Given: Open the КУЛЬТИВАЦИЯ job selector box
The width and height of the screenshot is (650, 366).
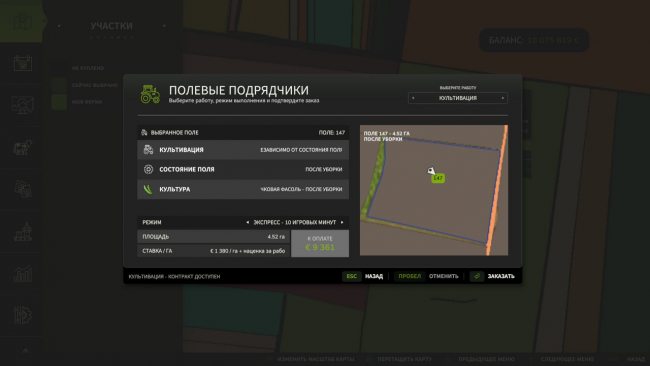Looking at the screenshot, I should click(x=458, y=98).
